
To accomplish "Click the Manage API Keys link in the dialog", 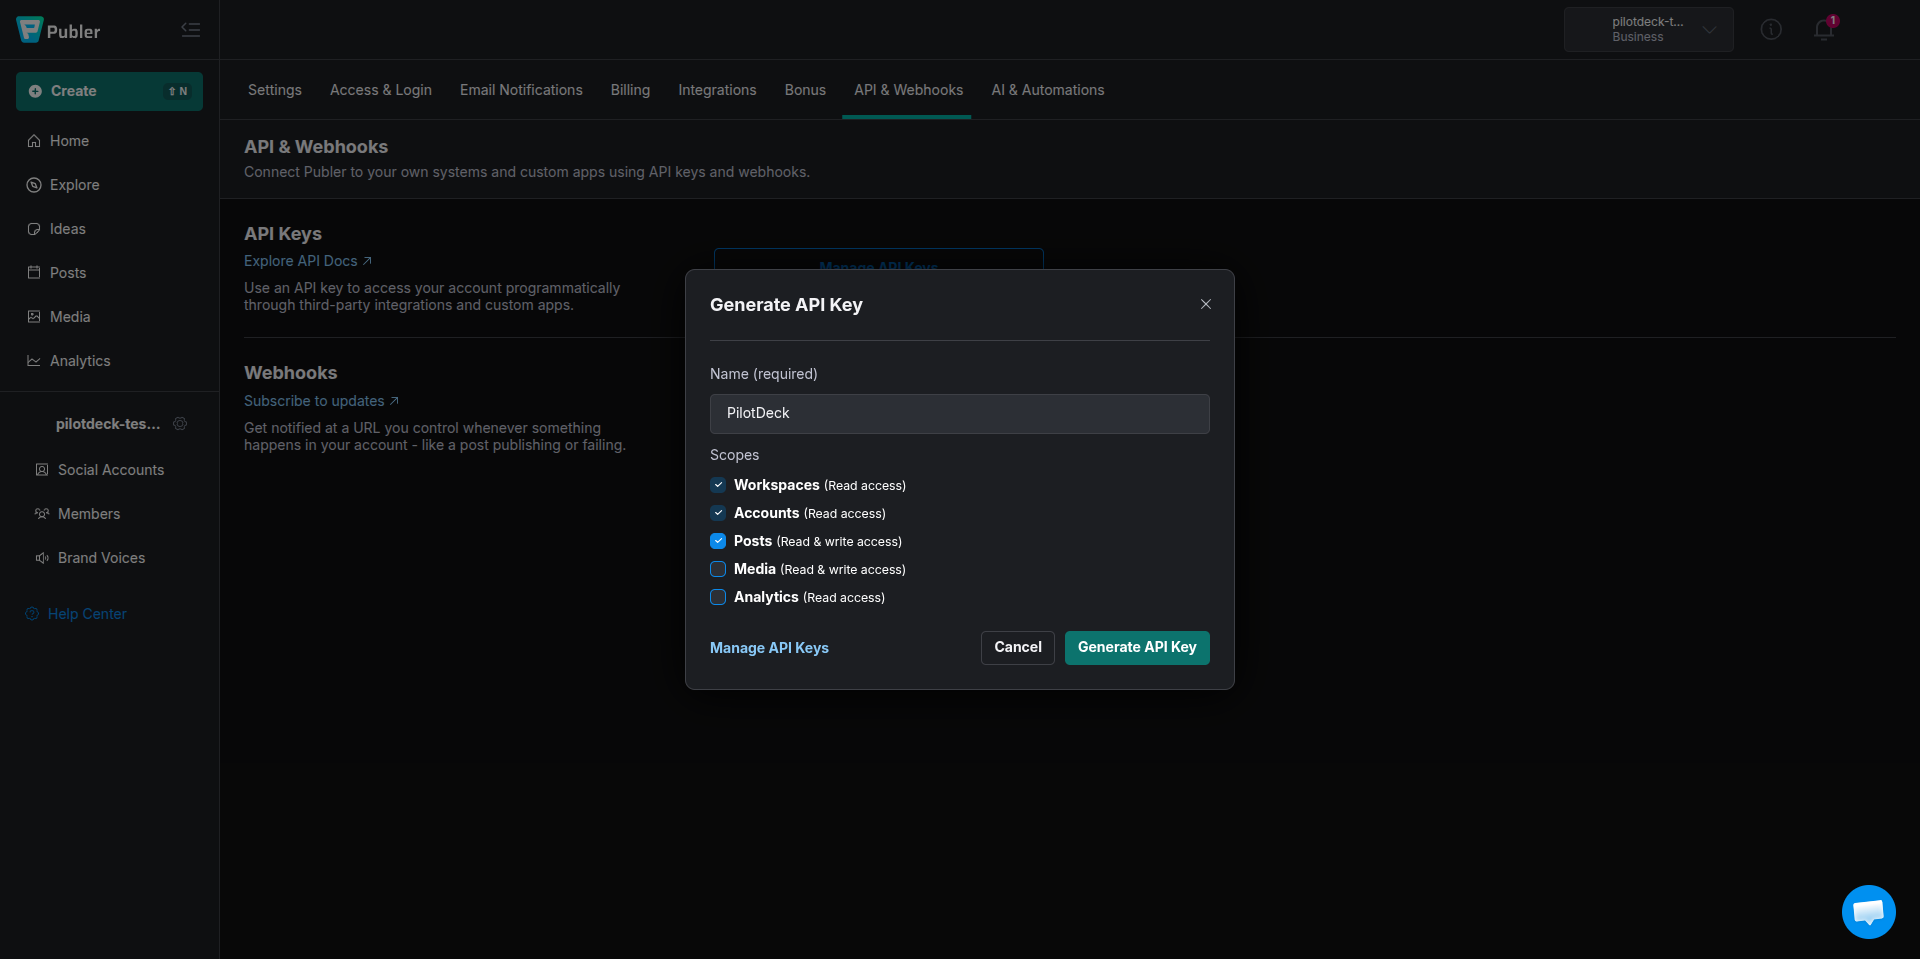I will 769,648.
